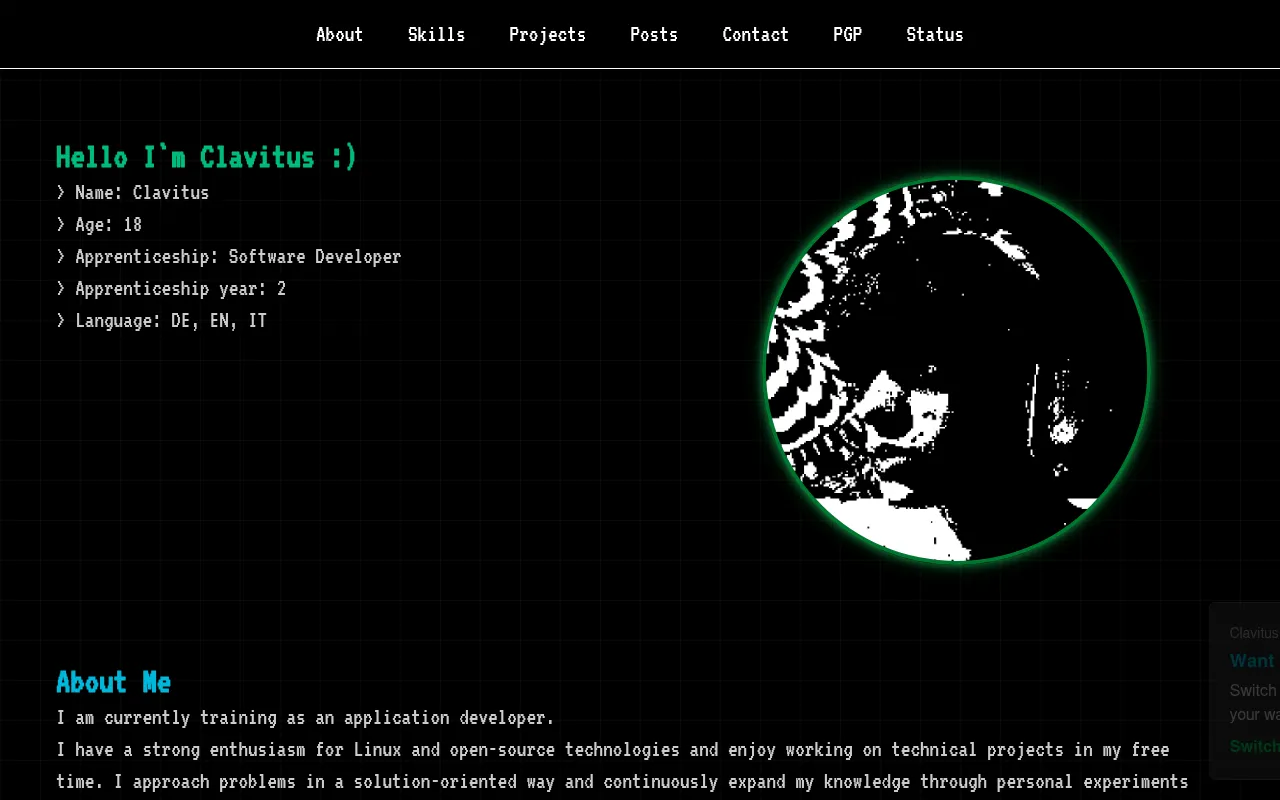Click "Apprenticeship: Software Developer" text

[229, 256]
